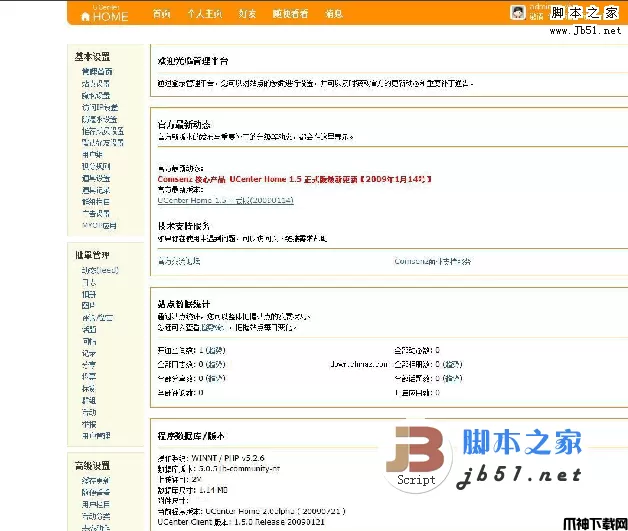This screenshot has width=628, height=531.
Task: Open 站点设置 in sidebar
Action: tap(96, 84)
